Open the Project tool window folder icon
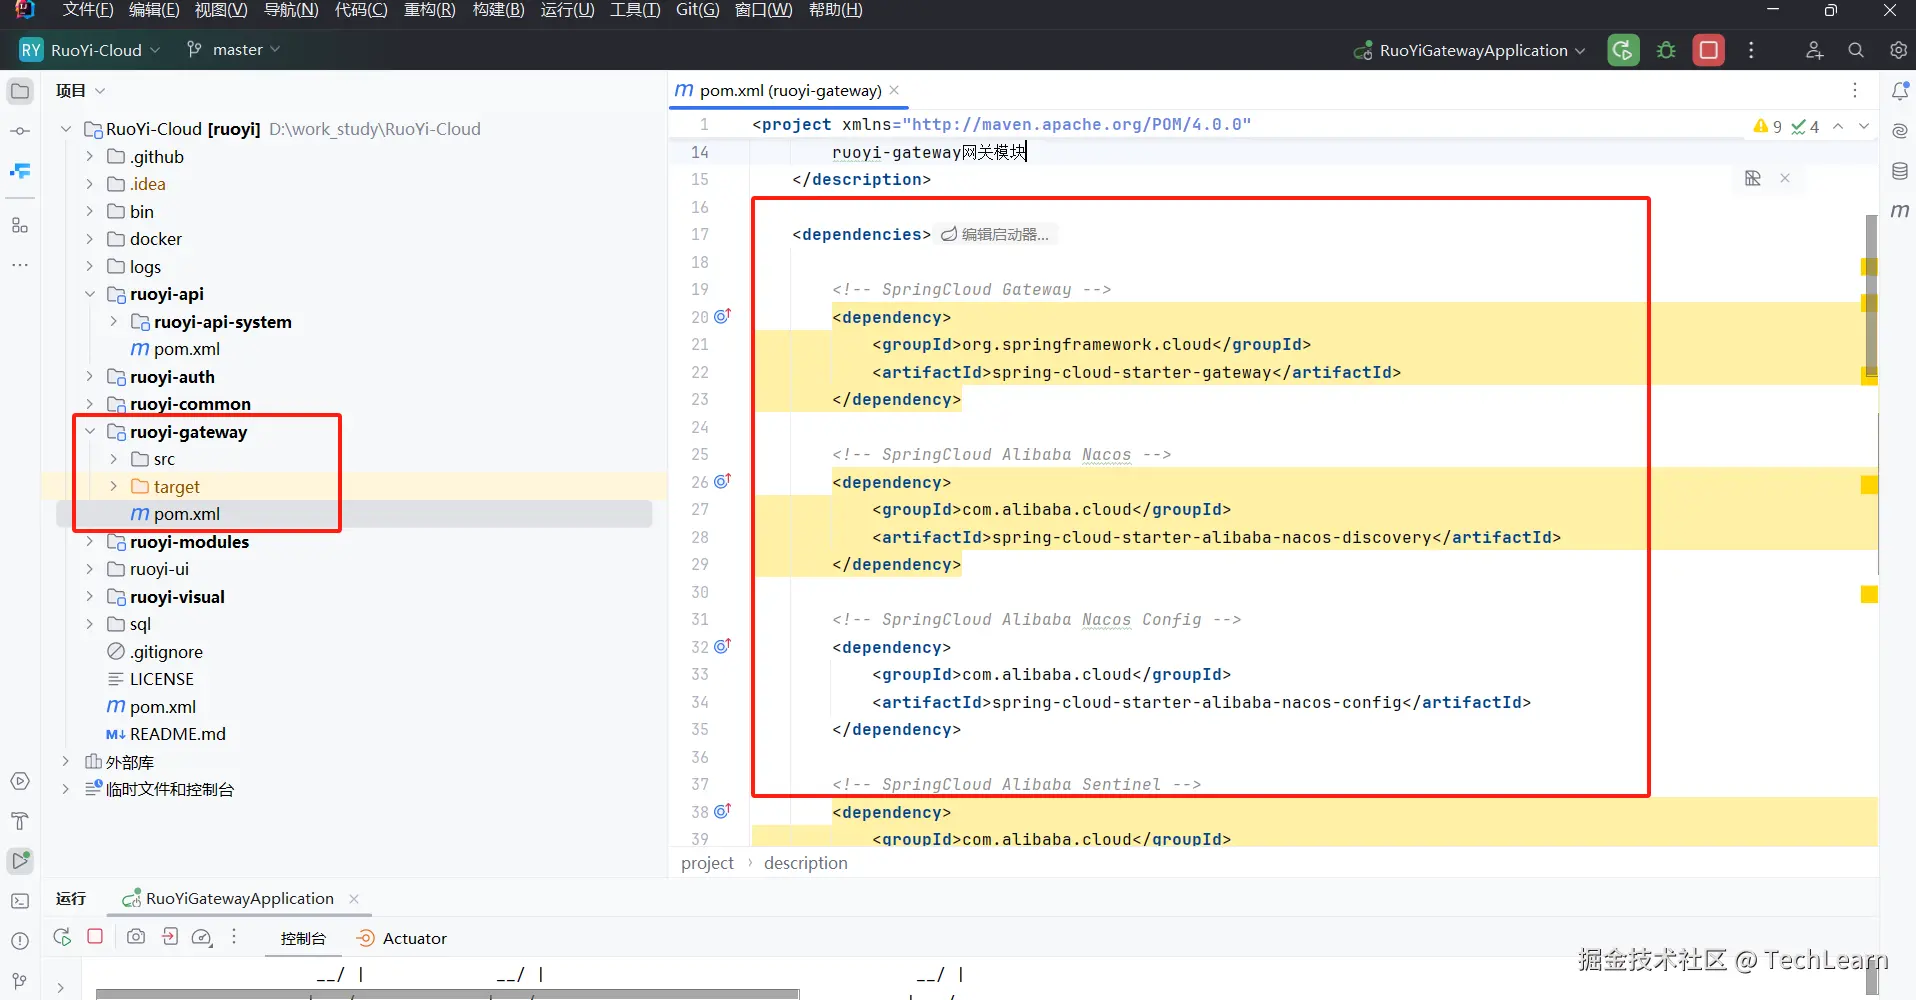 (x=20, y=91)
